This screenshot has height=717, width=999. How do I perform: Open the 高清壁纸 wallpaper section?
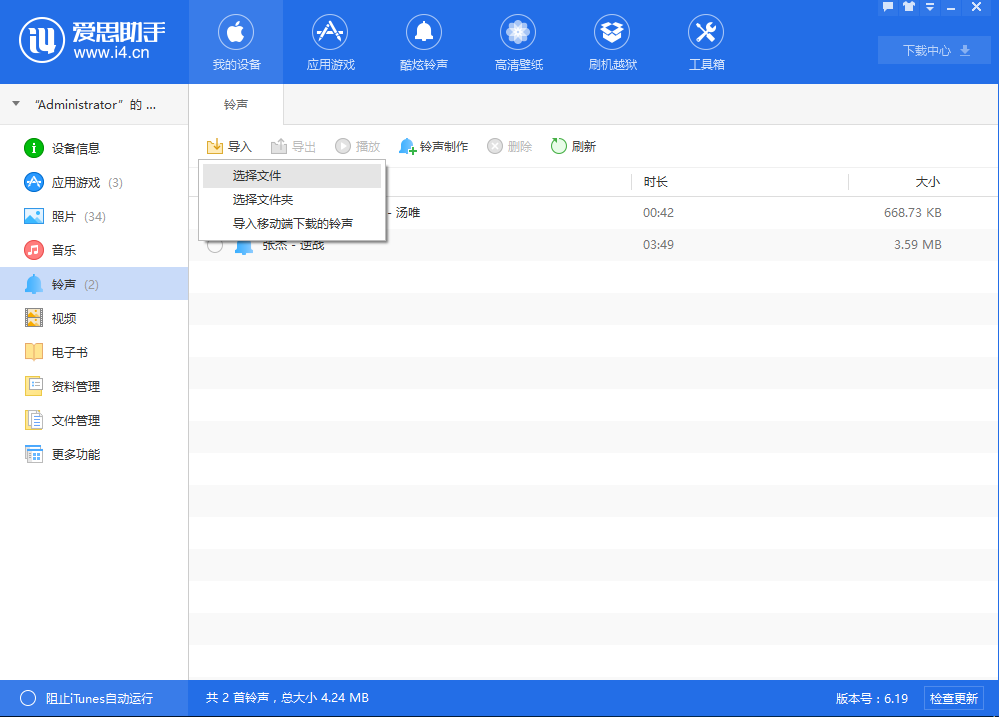pos(518,33)
